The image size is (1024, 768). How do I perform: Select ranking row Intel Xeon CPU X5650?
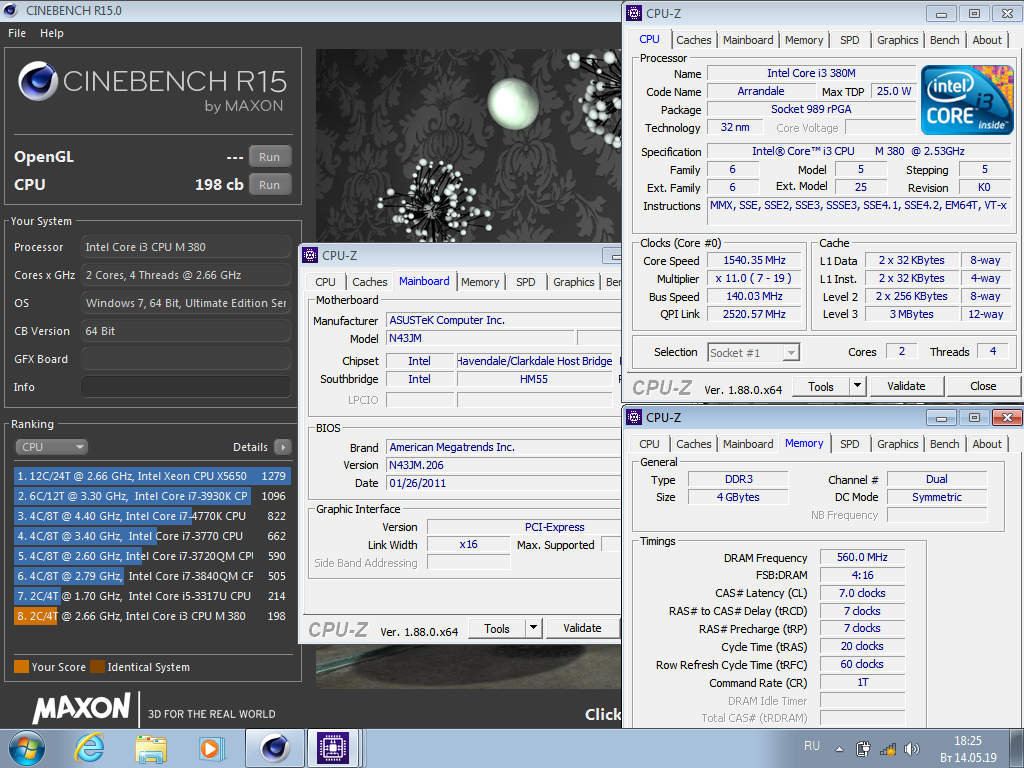point(152,476)
